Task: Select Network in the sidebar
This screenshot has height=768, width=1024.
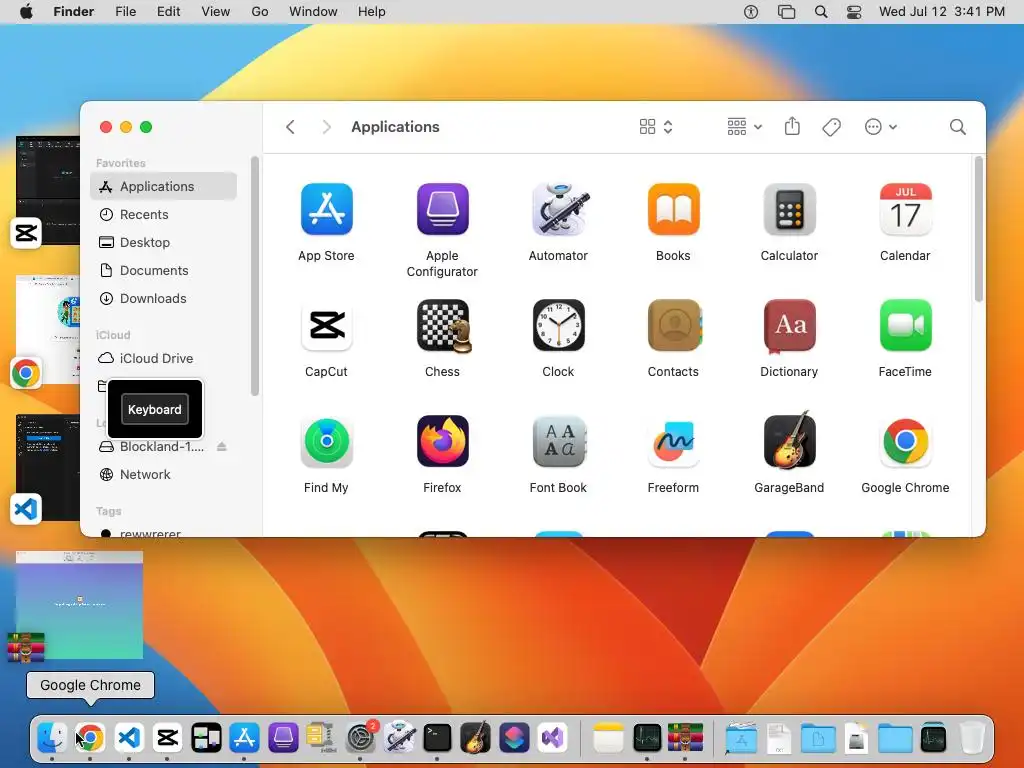Action: click(x=163, y=475)
